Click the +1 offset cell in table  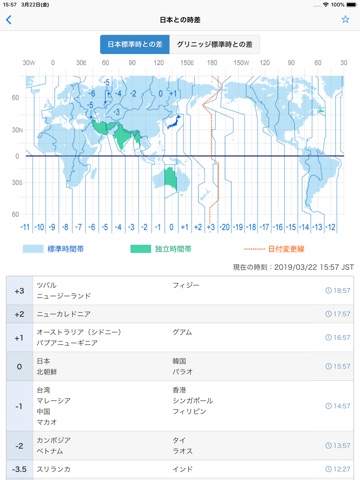(x=19, y=338)
